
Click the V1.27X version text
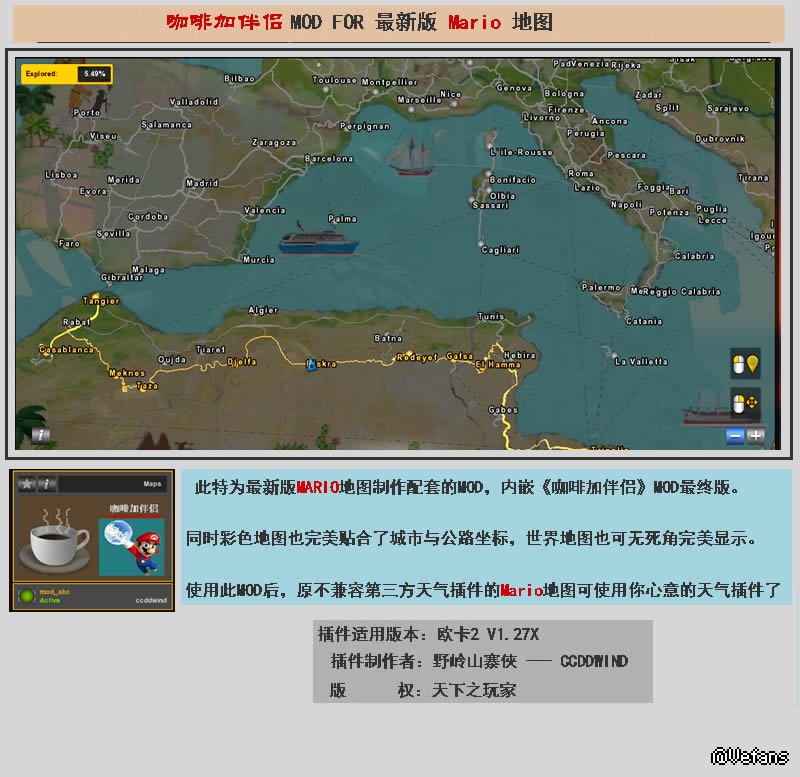click(513, 634)
